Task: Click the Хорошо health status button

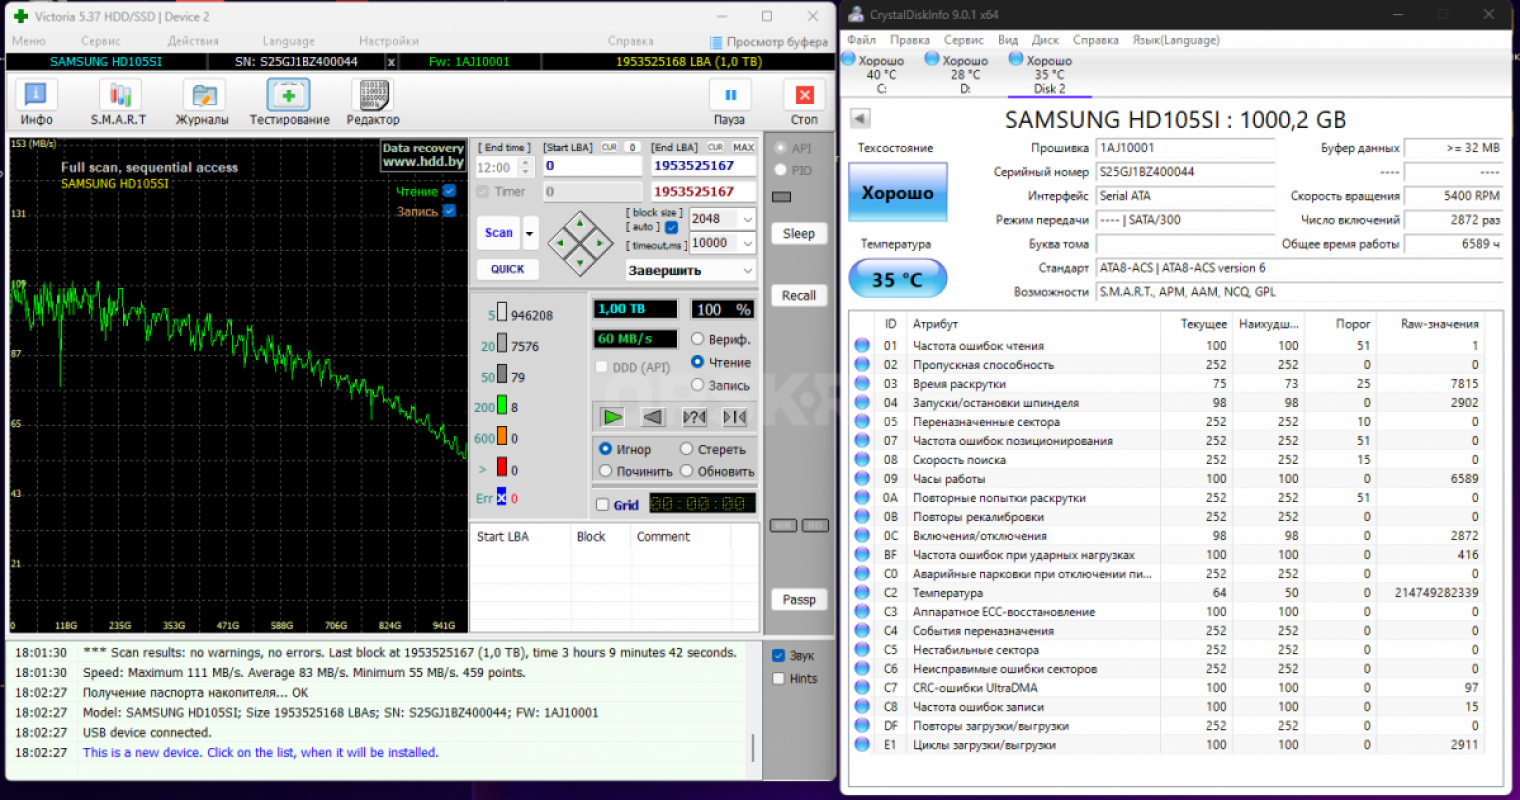Action: pyautogui.click(x=897, y=192)
